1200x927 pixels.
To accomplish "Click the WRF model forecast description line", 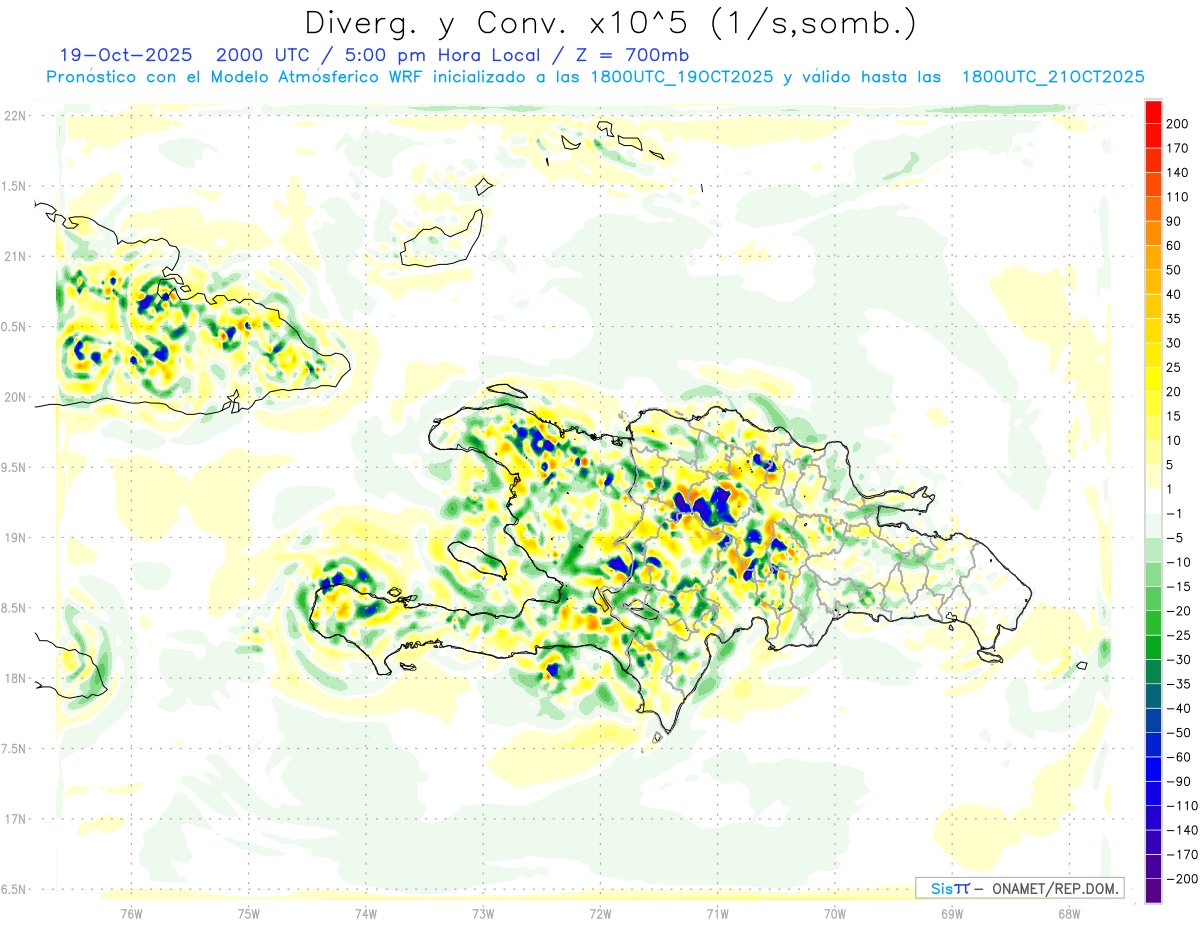I will (x=595, y=77).
